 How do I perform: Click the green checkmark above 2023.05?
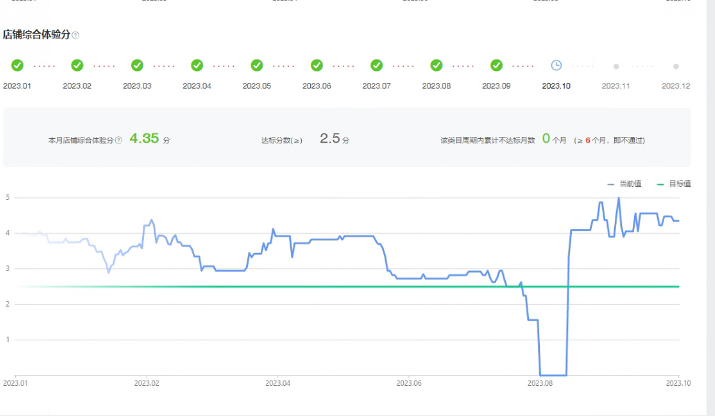click(x=257, y=66)
